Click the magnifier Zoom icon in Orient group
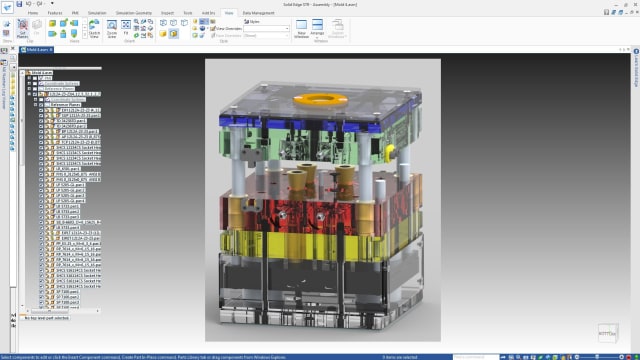Viewport: 640px width, 360px height. click(136, 22)
